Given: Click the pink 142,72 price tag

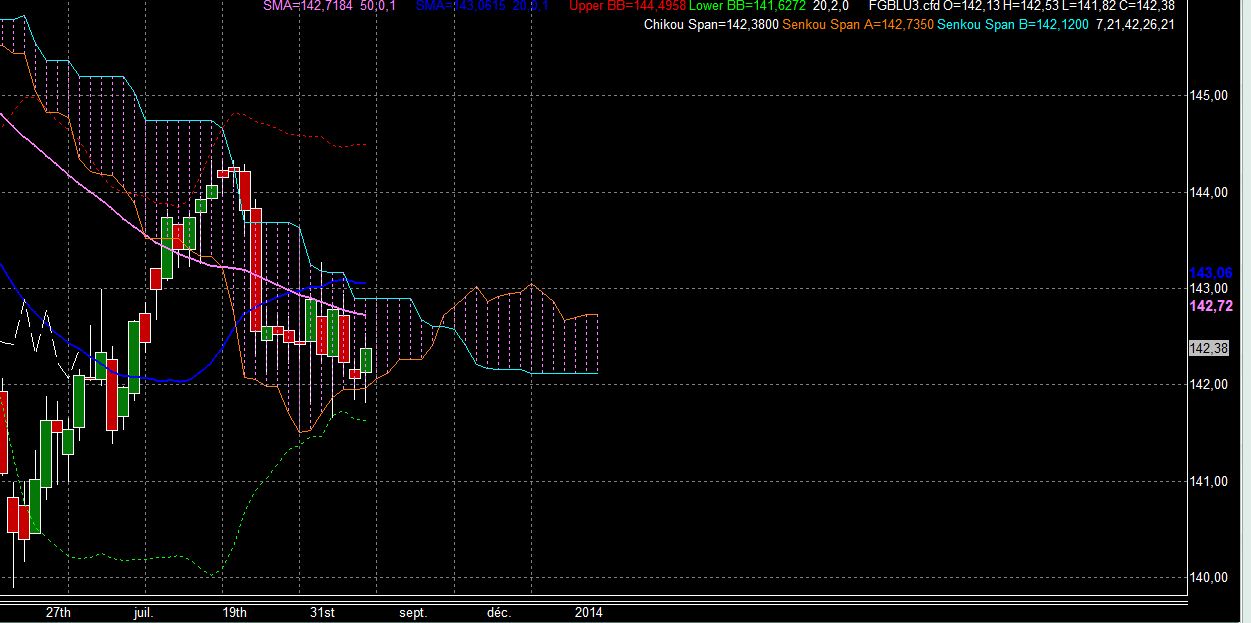Looking at the screenshot, I should point(1210,306).
